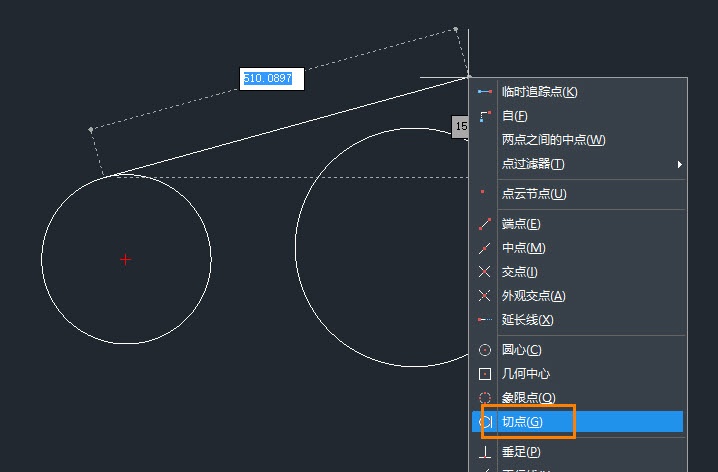Click the angle field showing 15
This screenshot has height=472, width=718.
coord(461,127)
